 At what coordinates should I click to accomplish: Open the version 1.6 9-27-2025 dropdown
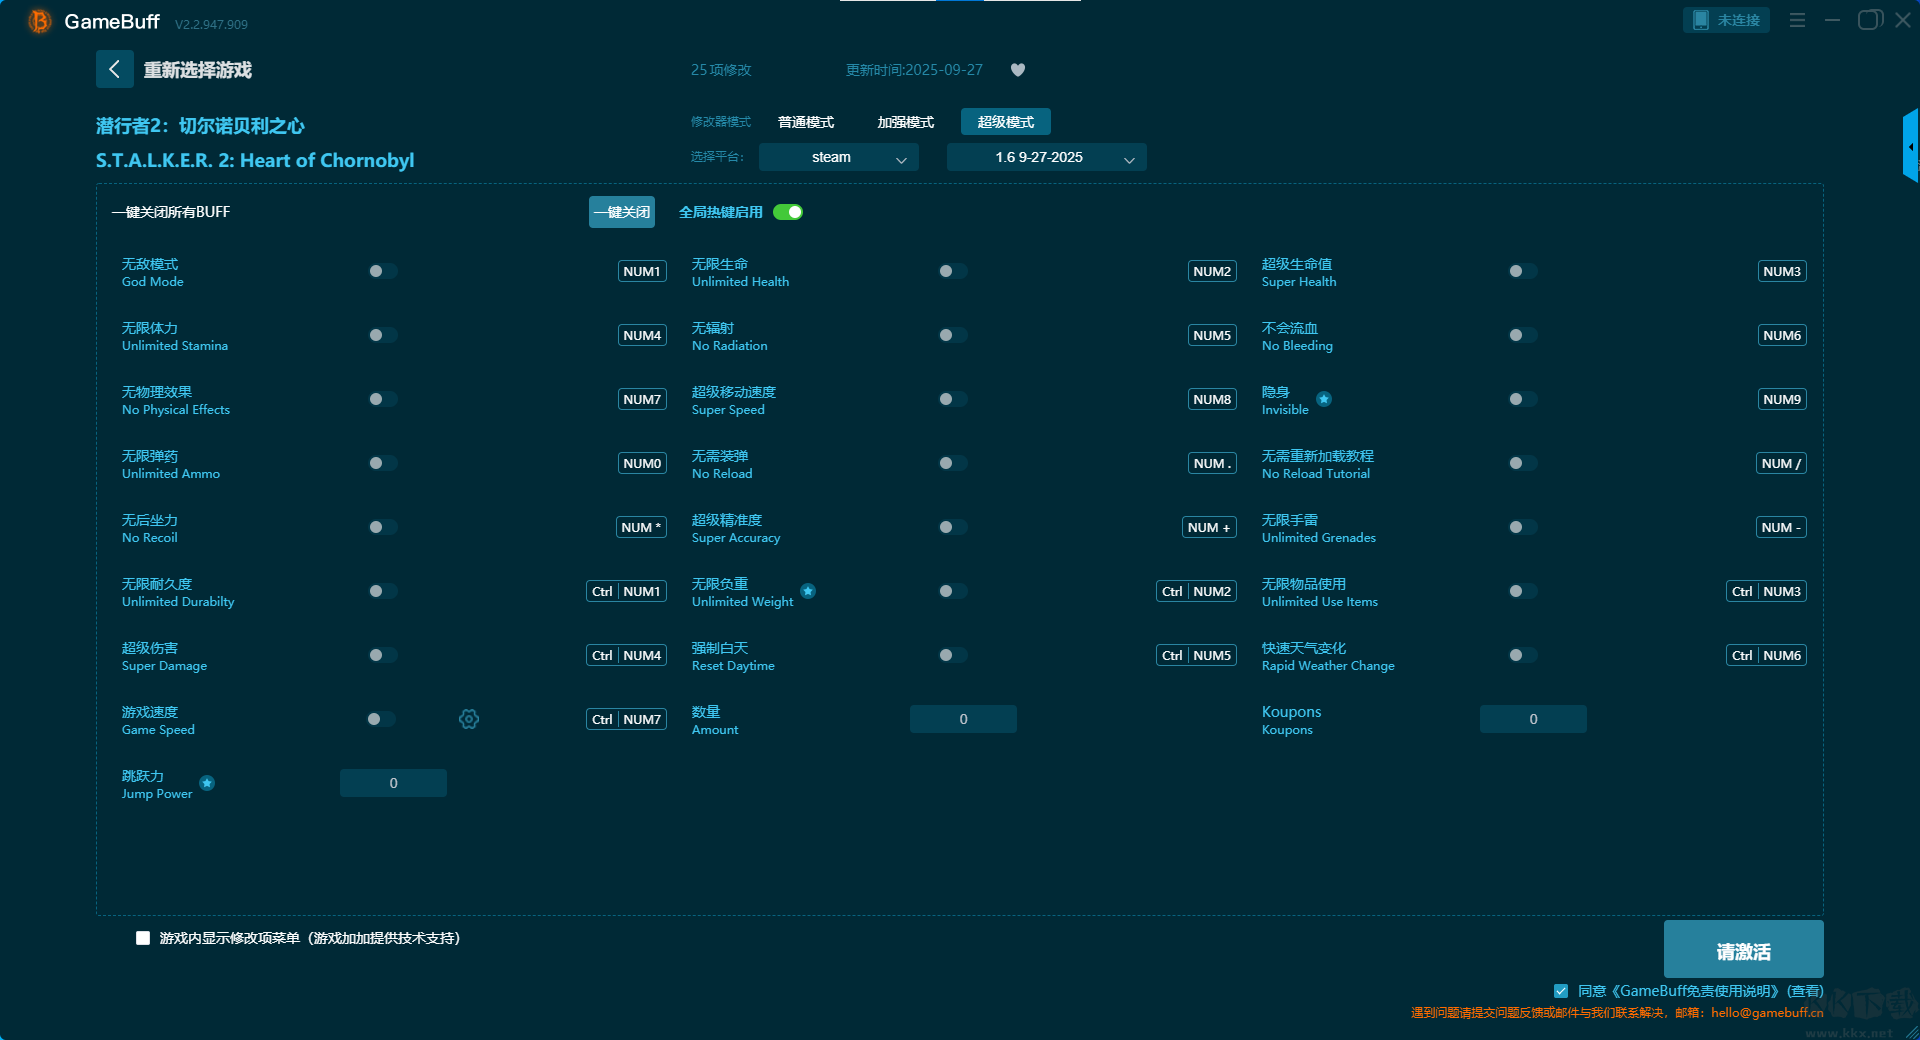pos(1046,157)
